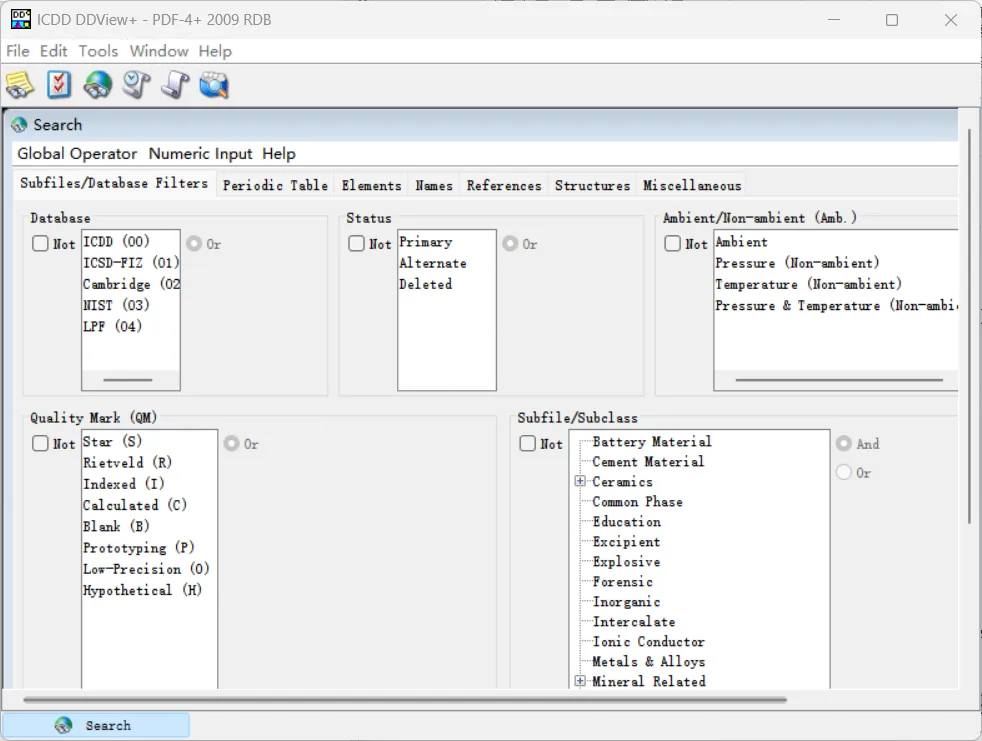The image size is (982, 741).
Task: Select Forensic subfile
Action: [623, 582]
